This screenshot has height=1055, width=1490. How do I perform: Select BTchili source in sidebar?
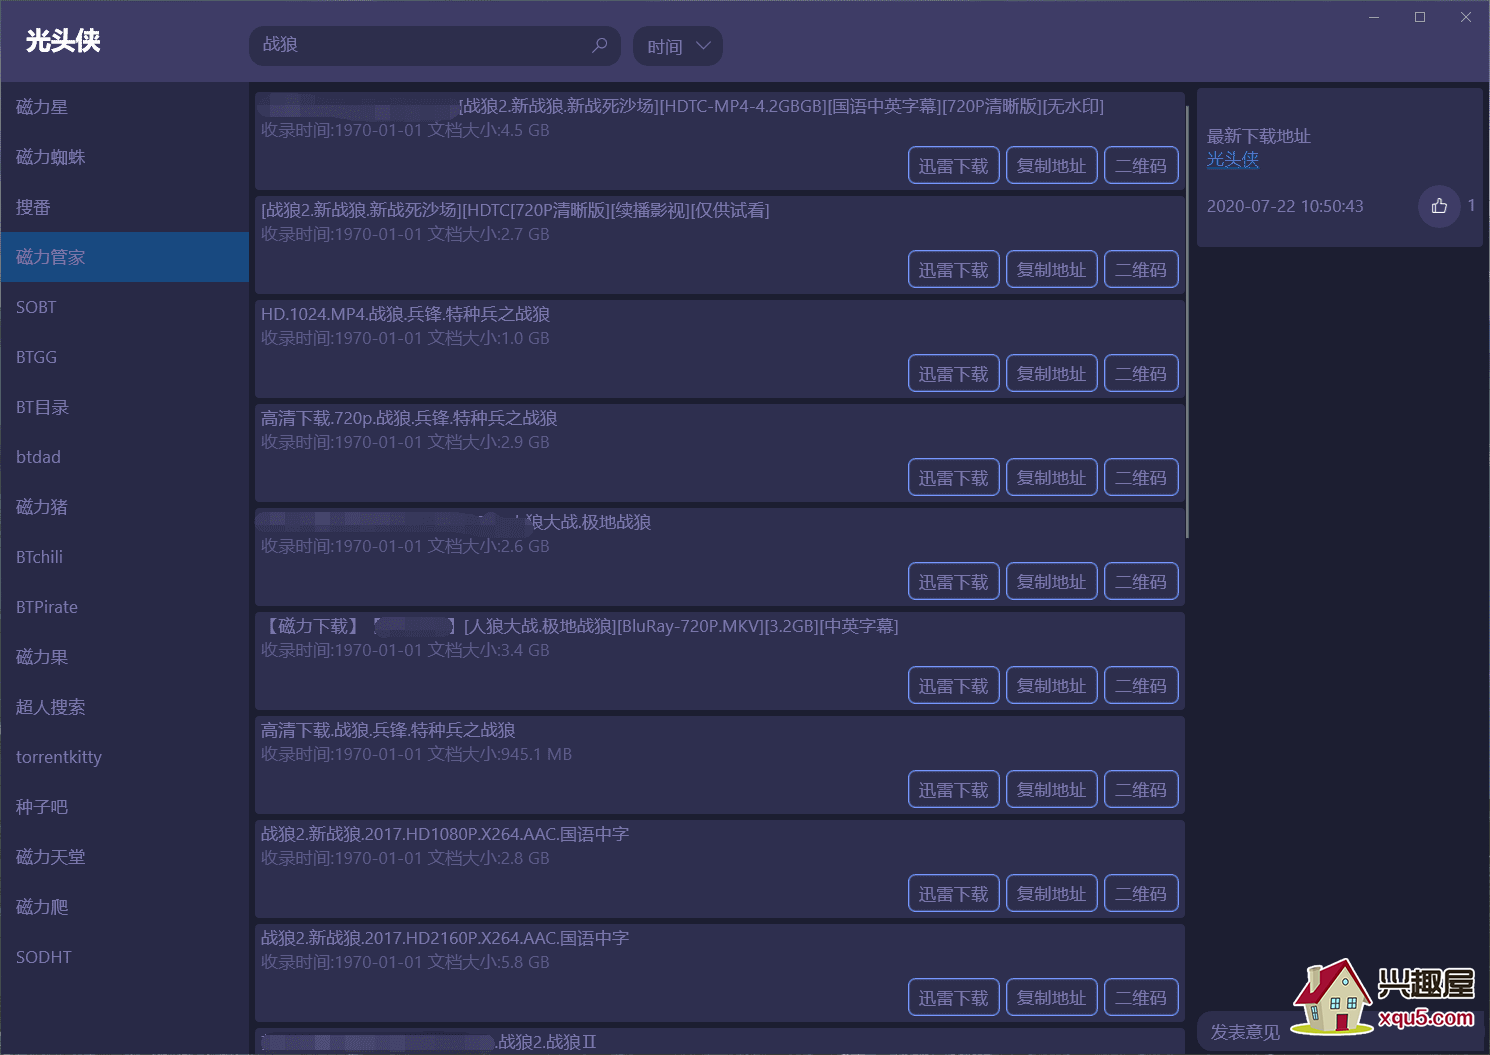click(125, 557)
